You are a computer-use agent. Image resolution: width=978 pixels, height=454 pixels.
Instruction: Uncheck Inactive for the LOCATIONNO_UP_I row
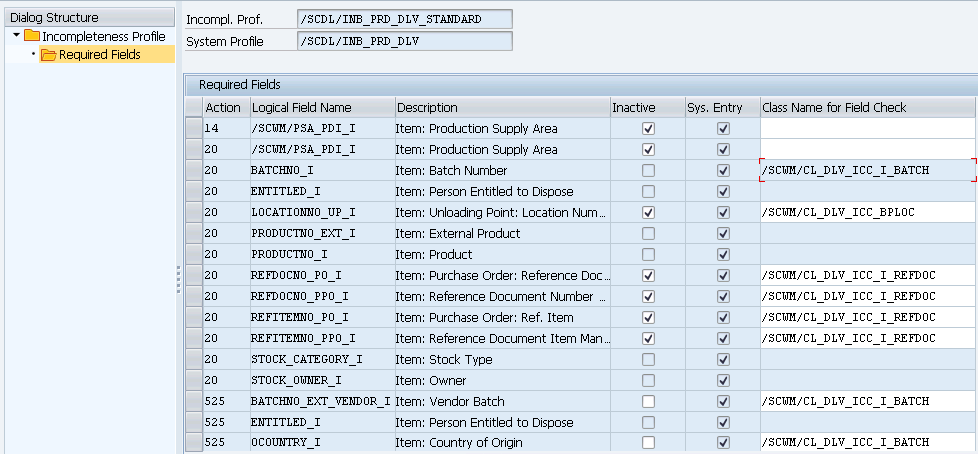click(x=648, y=213)
